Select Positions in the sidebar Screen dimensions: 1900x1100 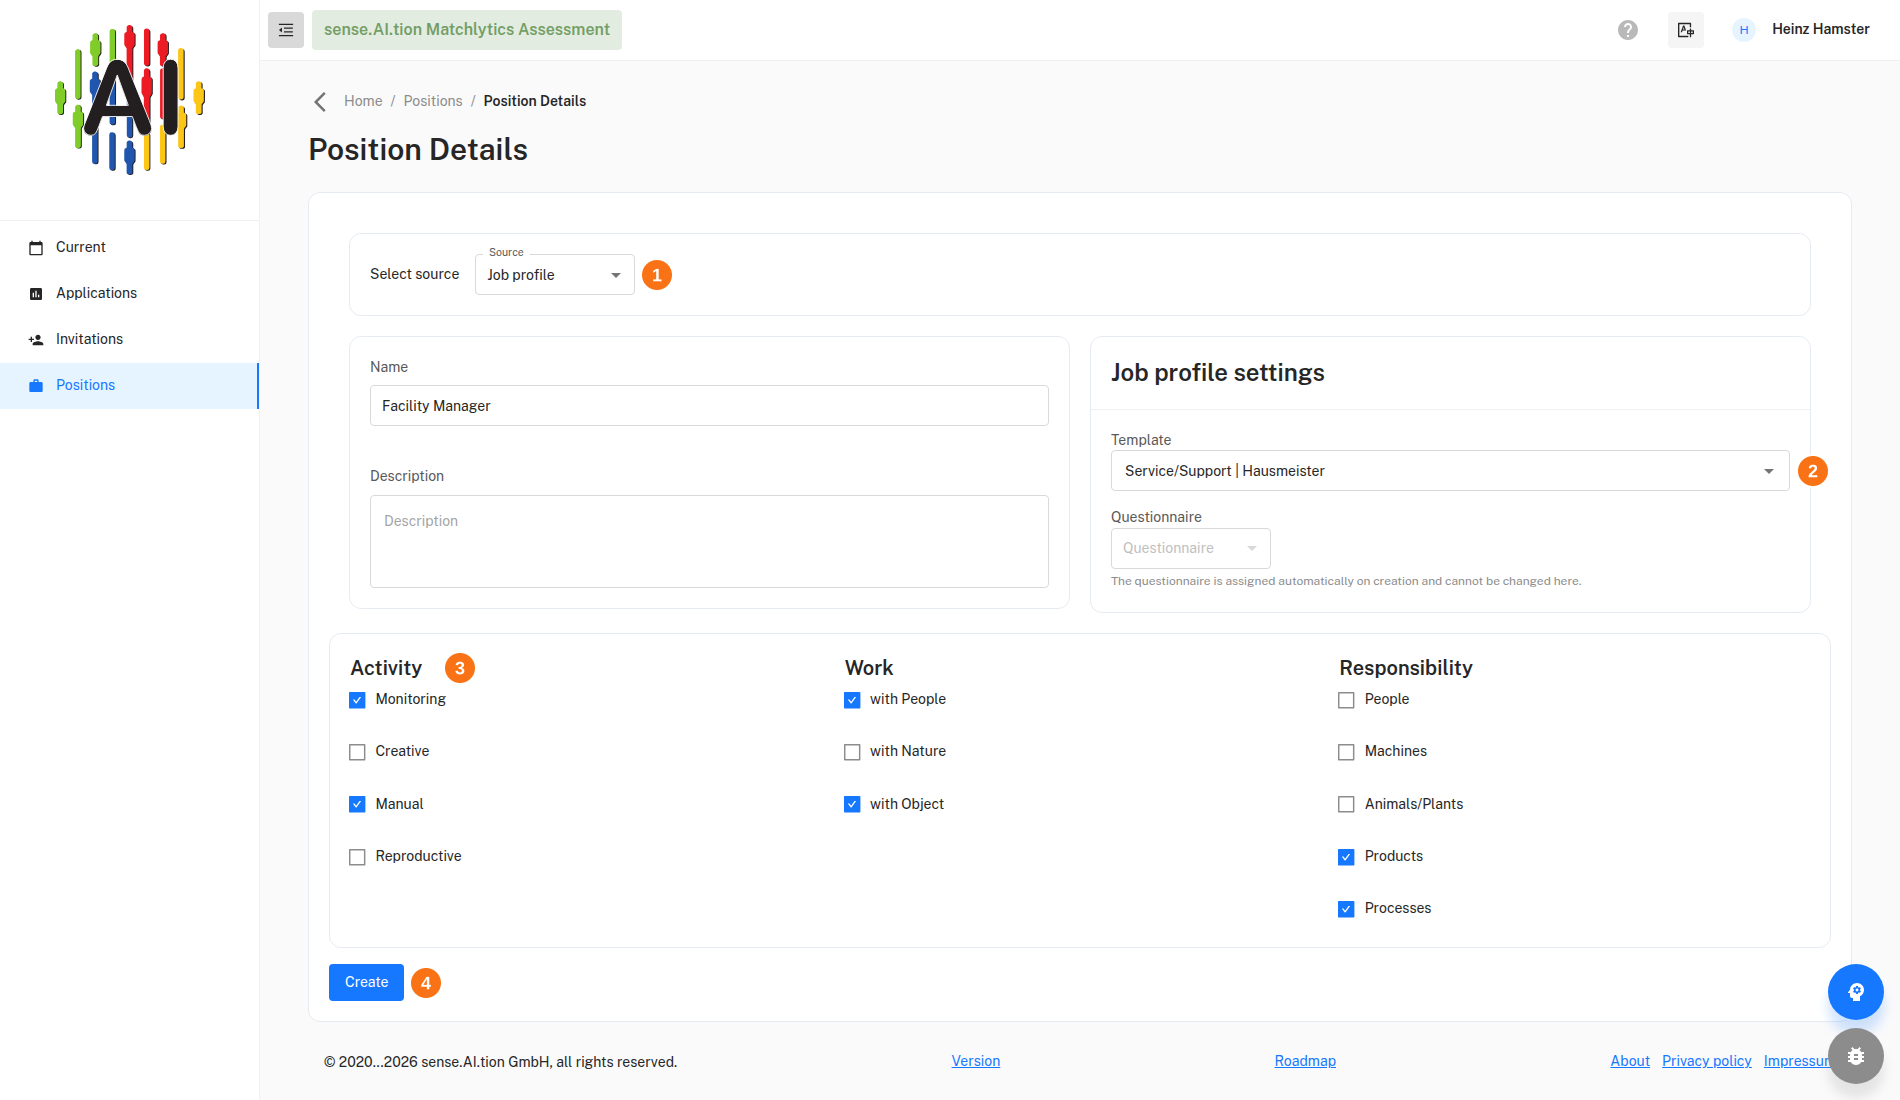(129, 386)
